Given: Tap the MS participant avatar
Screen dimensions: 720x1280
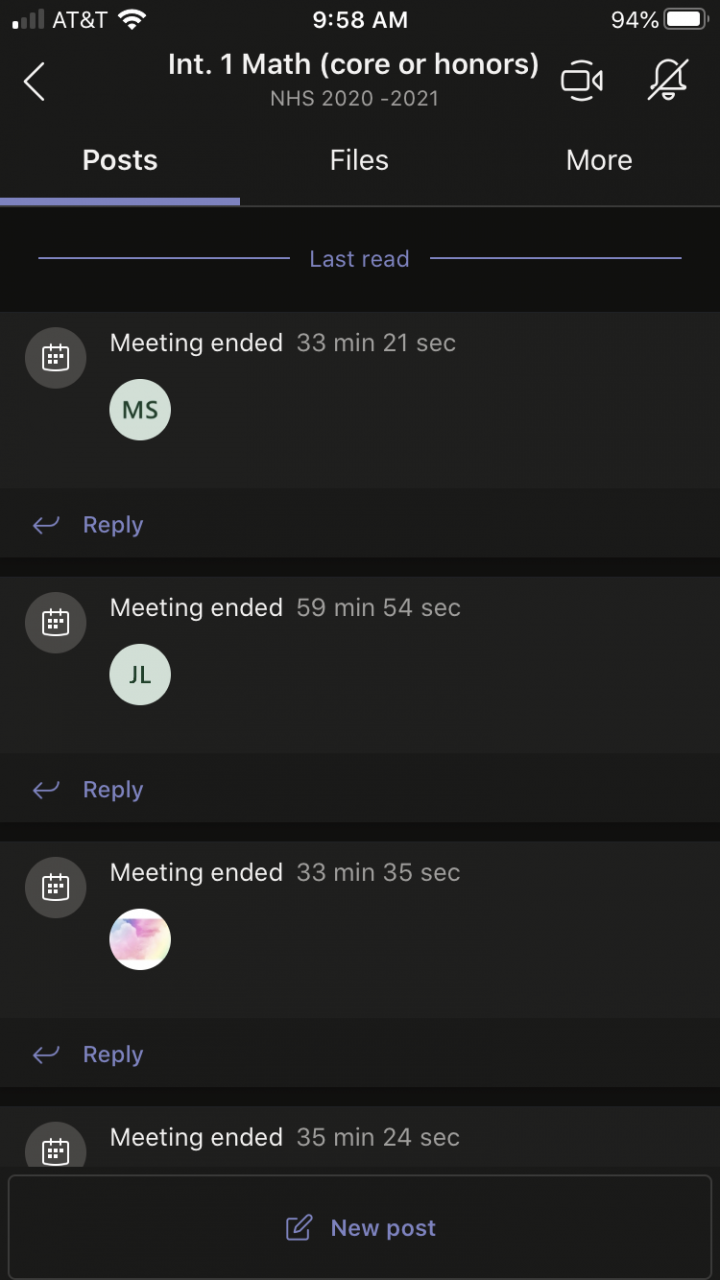Looking at the screenshot, I should [140, 409].
